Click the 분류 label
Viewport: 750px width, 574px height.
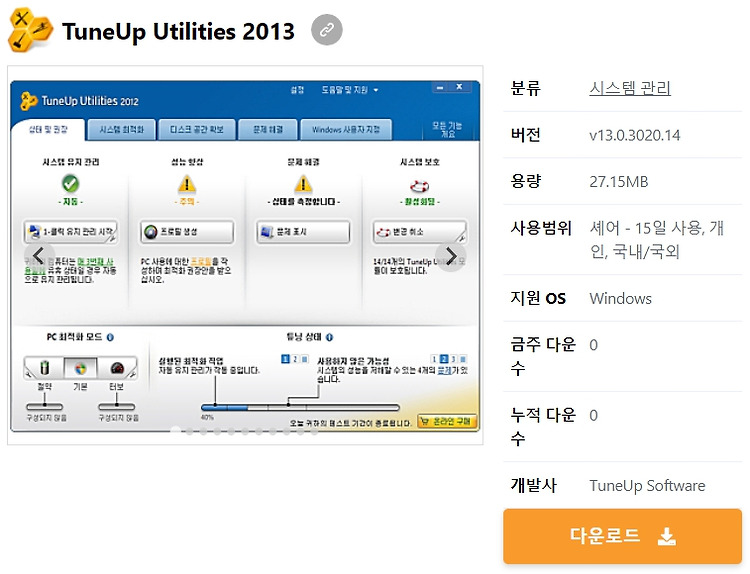click(525, 88)
